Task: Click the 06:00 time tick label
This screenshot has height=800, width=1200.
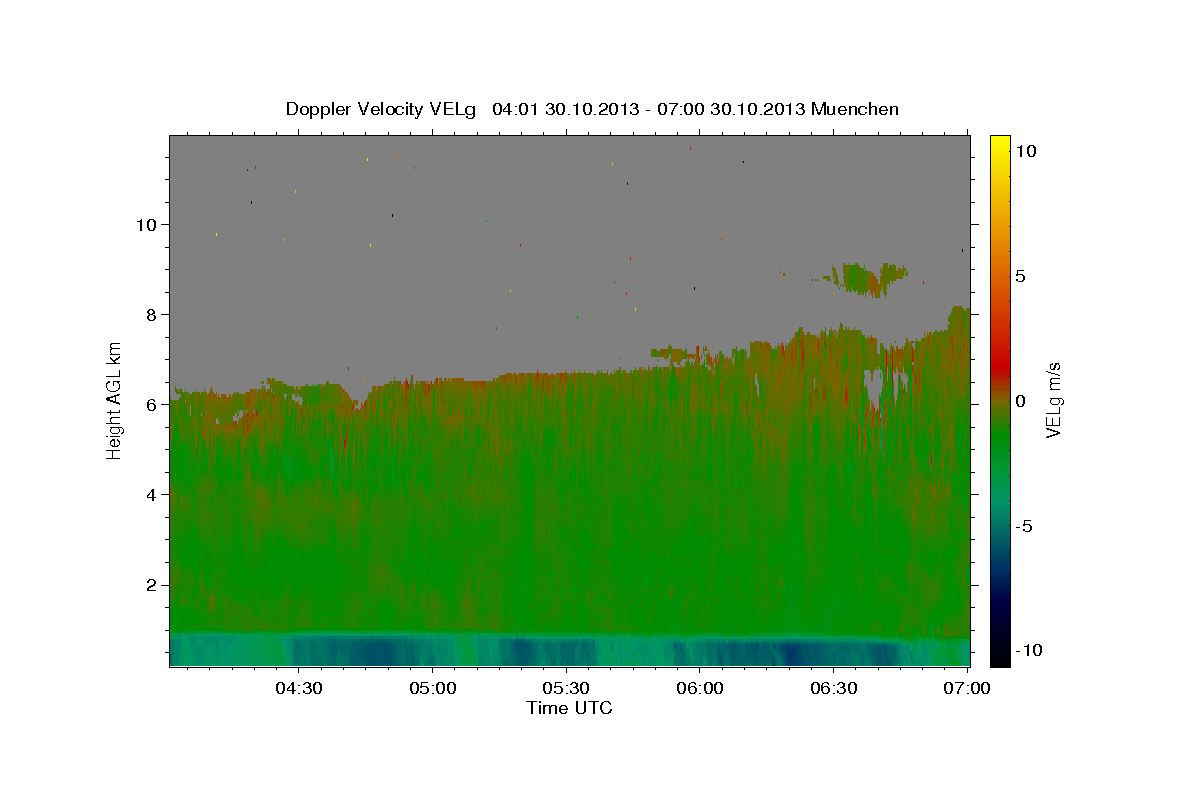Action: coord(700,688)
